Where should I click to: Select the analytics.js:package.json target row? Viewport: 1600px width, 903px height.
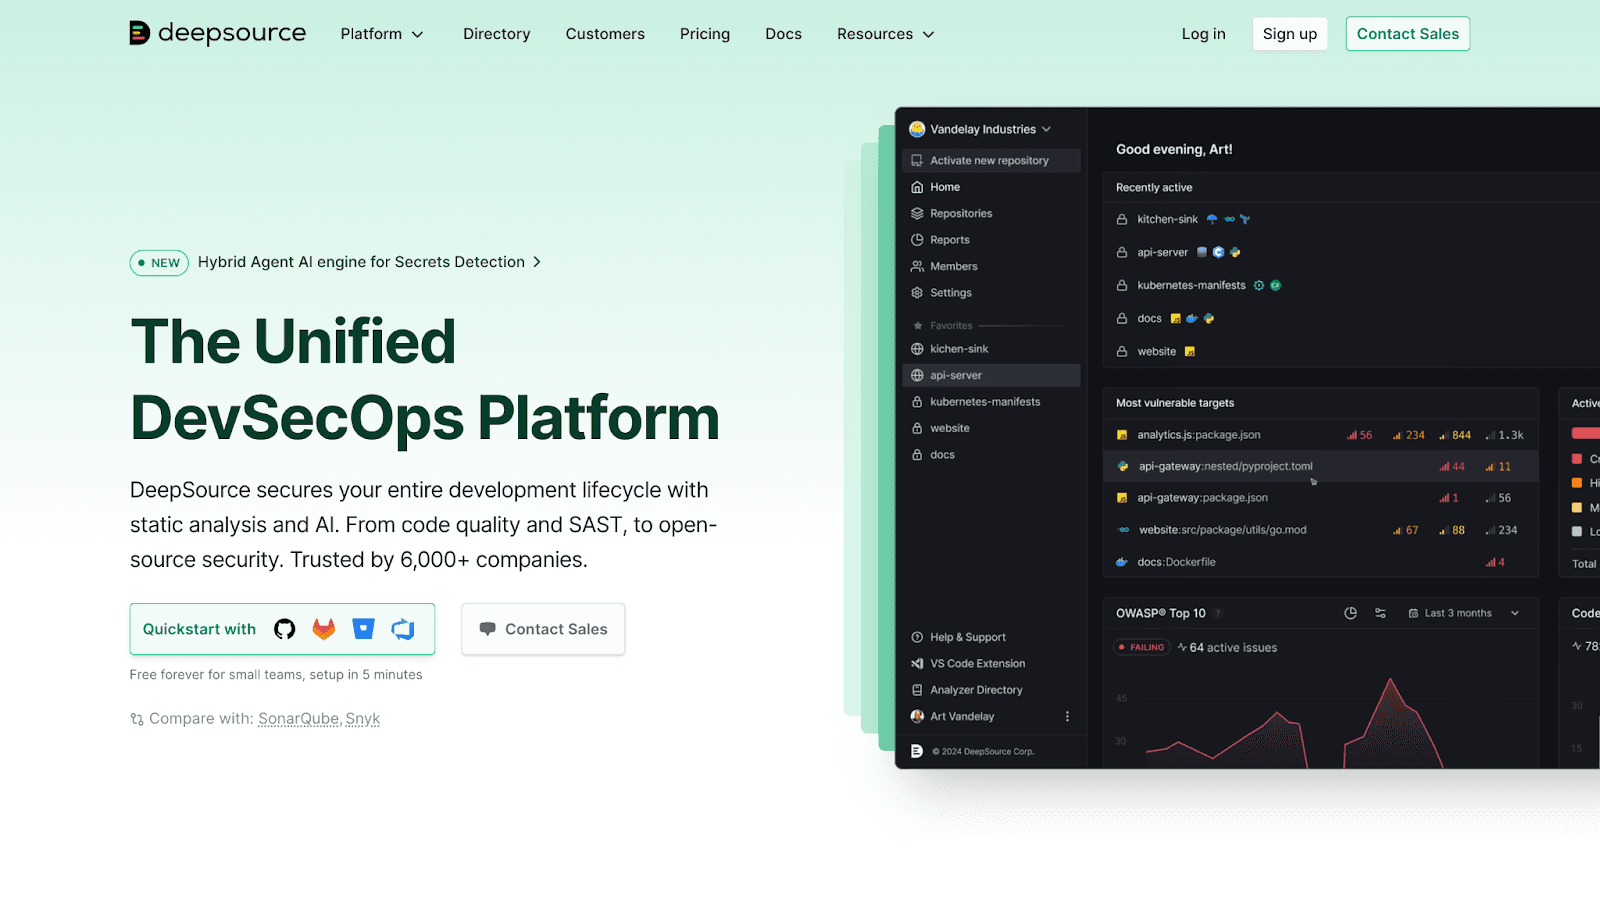(1321, 435)
